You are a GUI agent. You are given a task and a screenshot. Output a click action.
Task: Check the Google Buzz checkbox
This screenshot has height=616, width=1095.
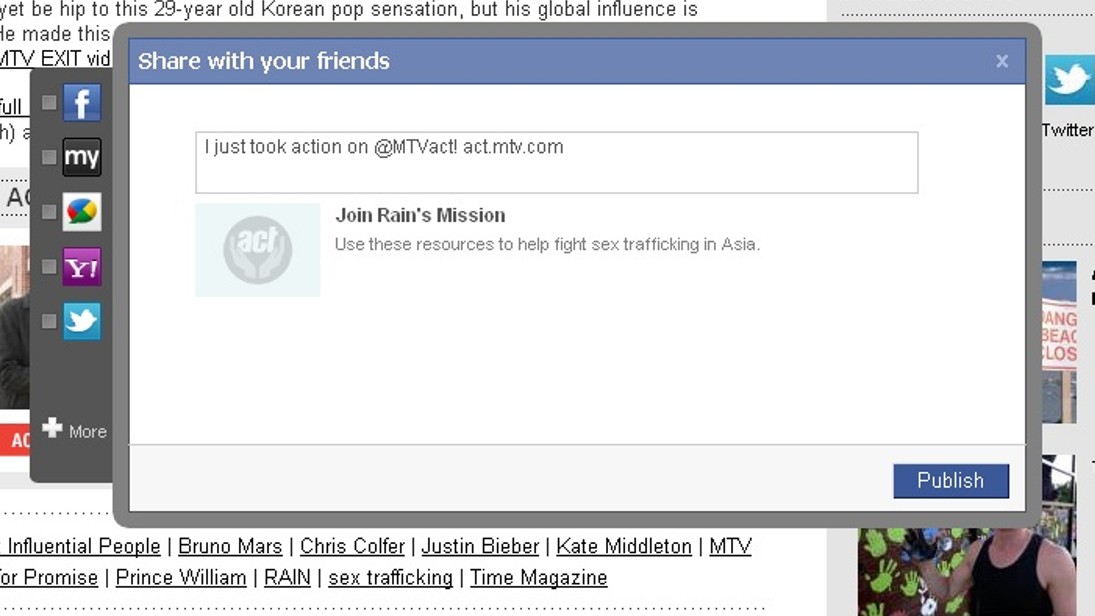[x=49, y=212]
